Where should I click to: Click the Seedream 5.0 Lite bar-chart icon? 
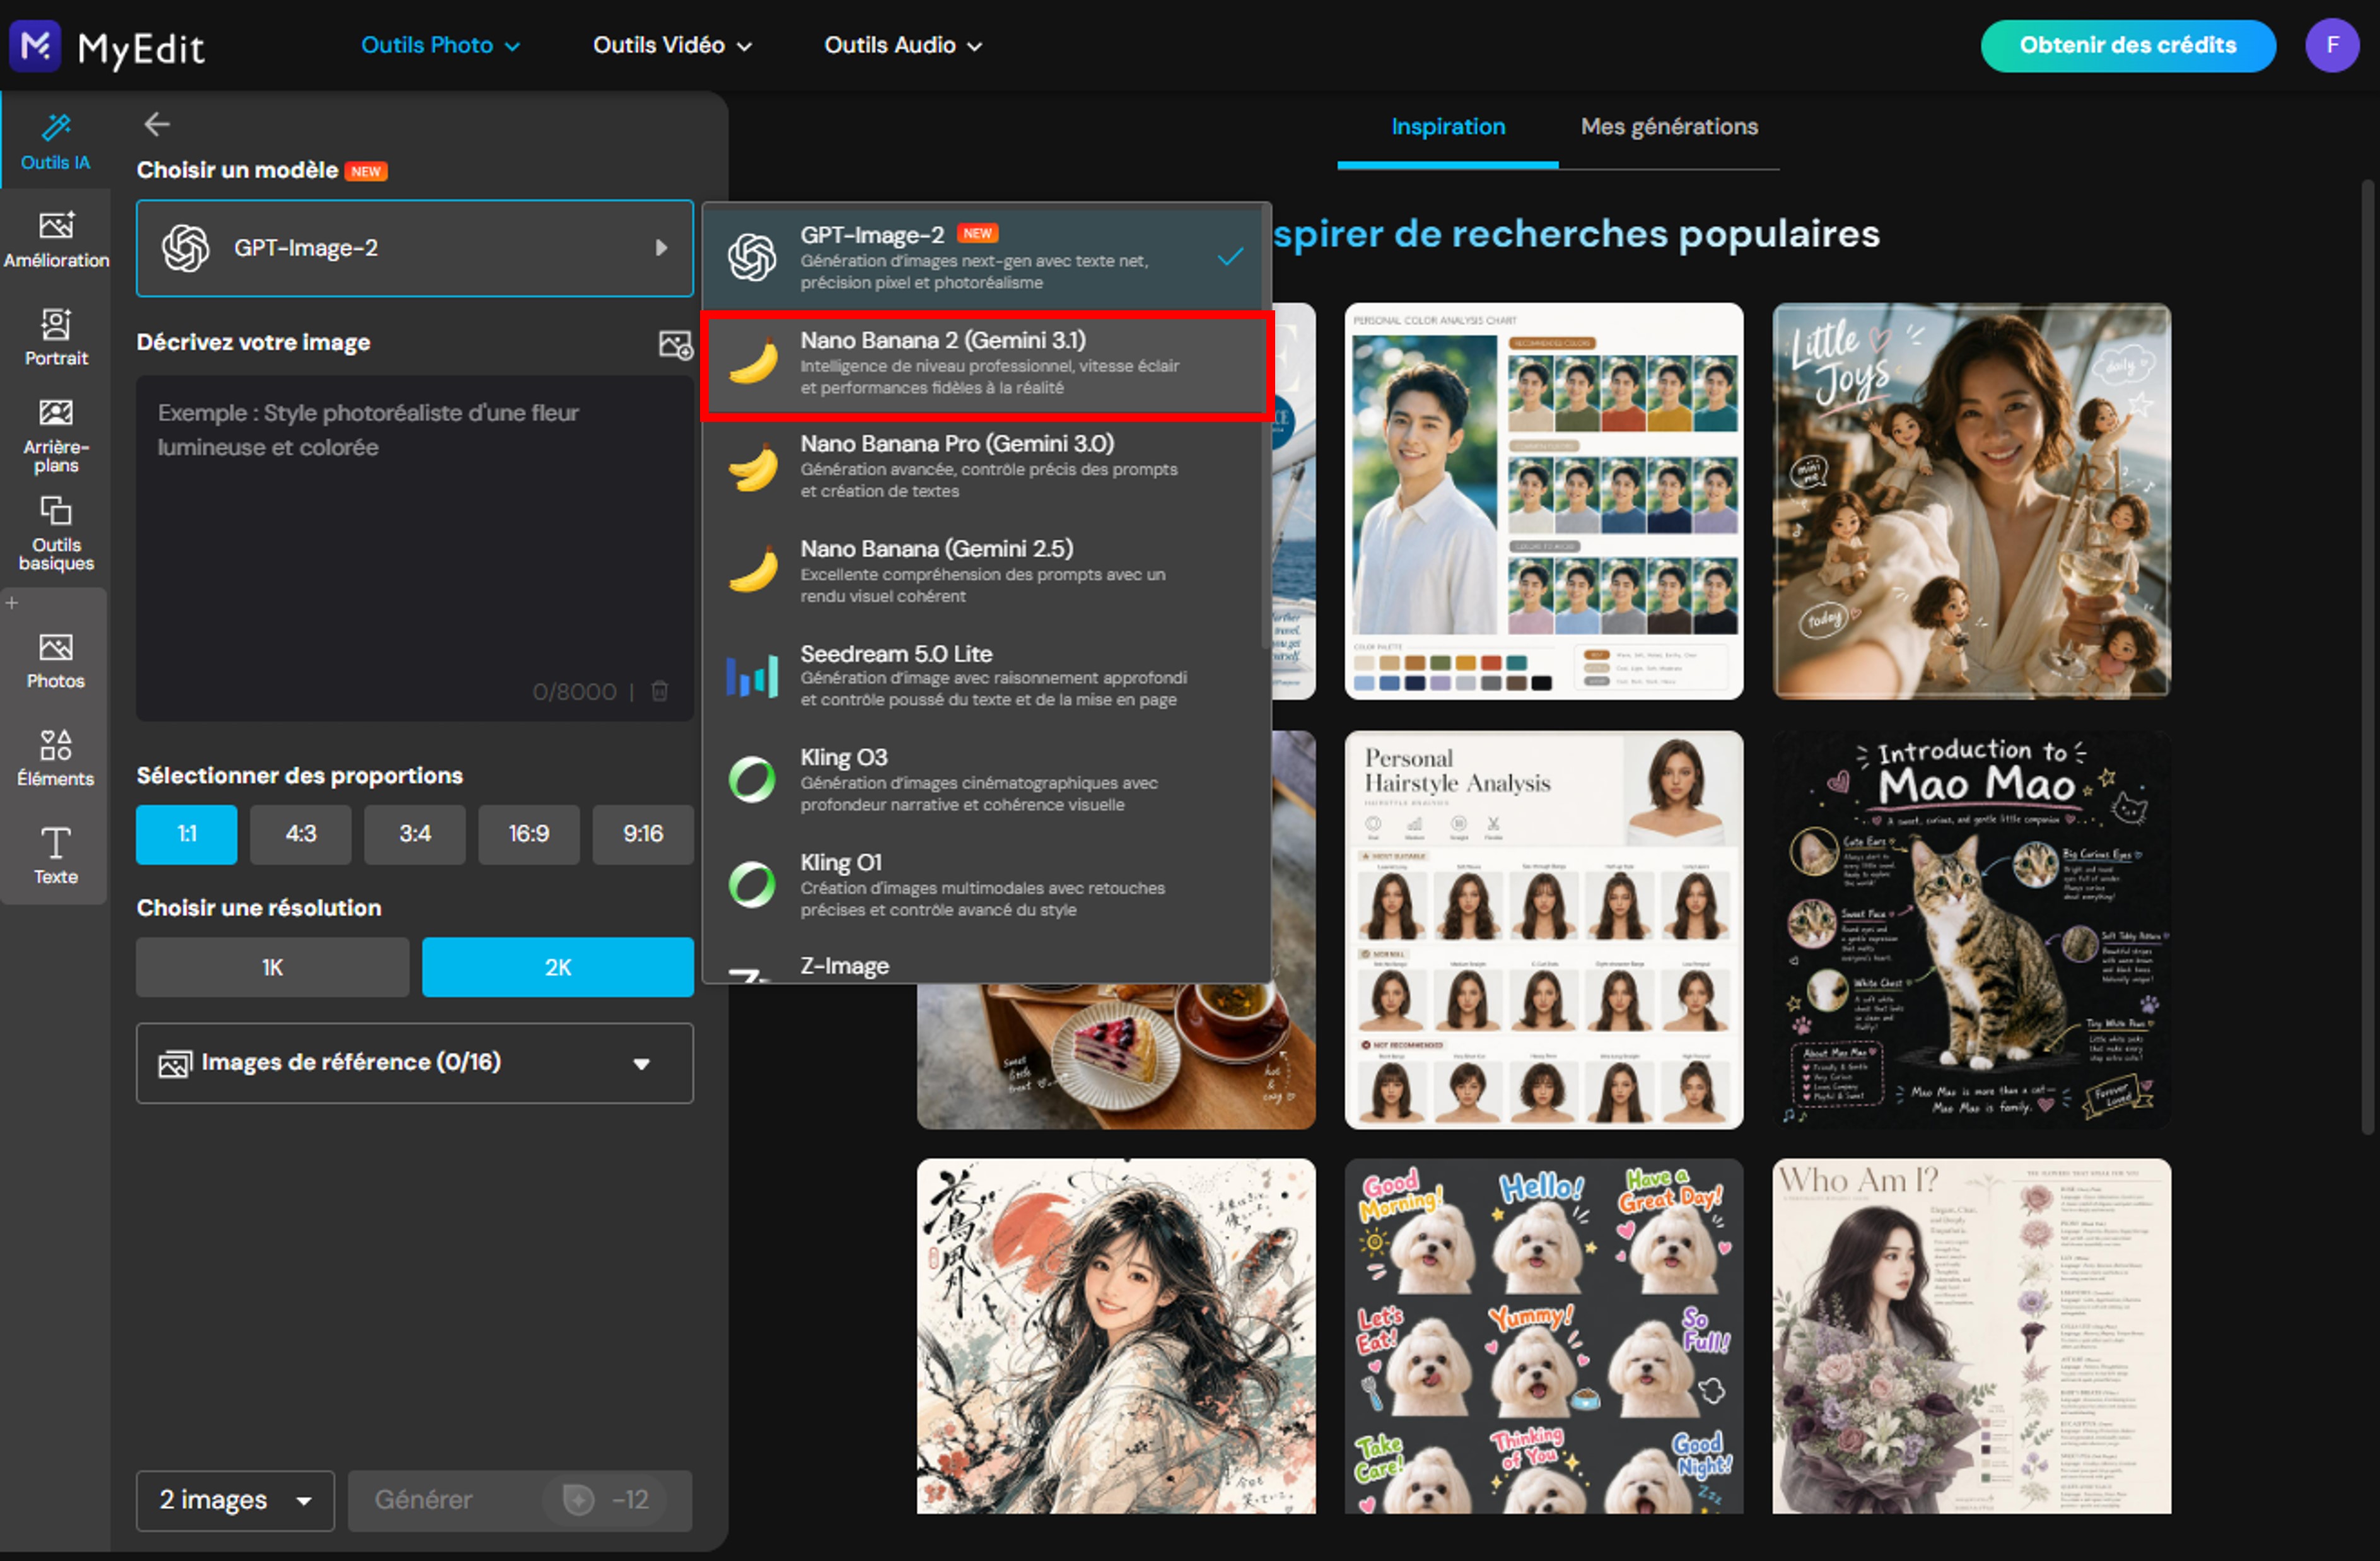pyautogui.click(x=752, y=676)
